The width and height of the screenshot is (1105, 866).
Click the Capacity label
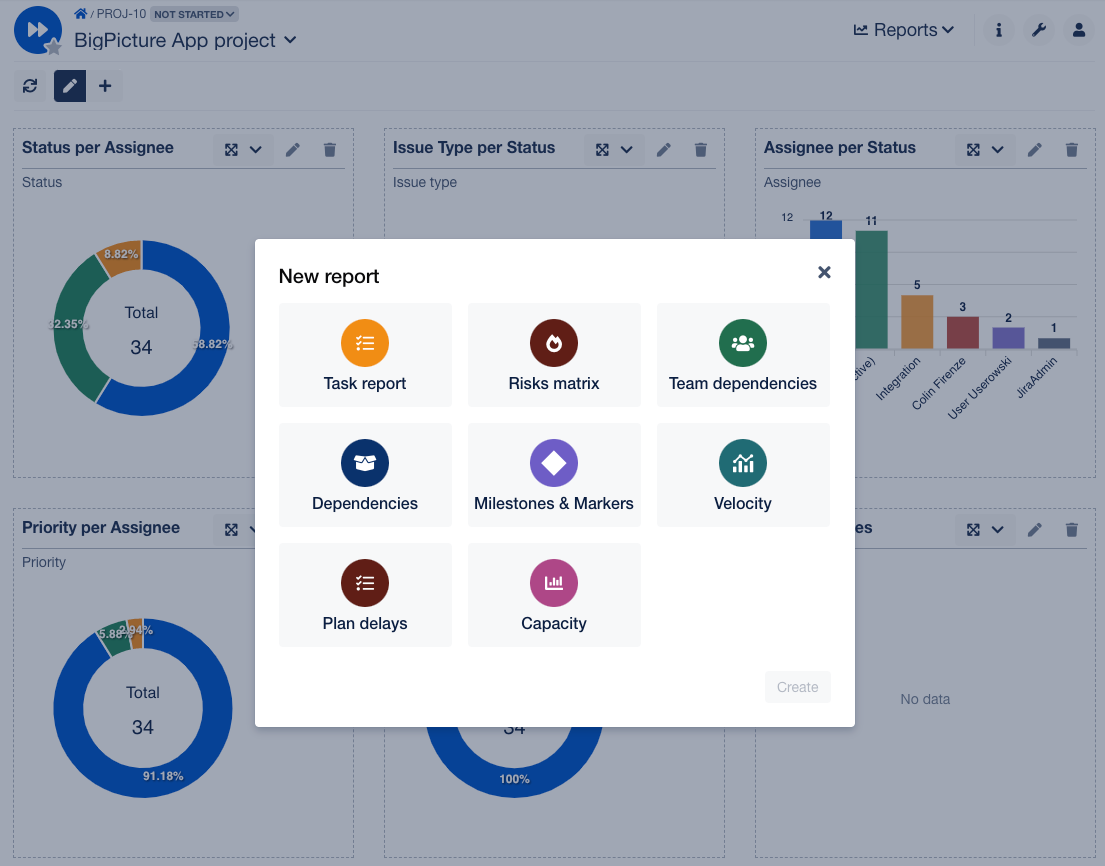point(554,624)
